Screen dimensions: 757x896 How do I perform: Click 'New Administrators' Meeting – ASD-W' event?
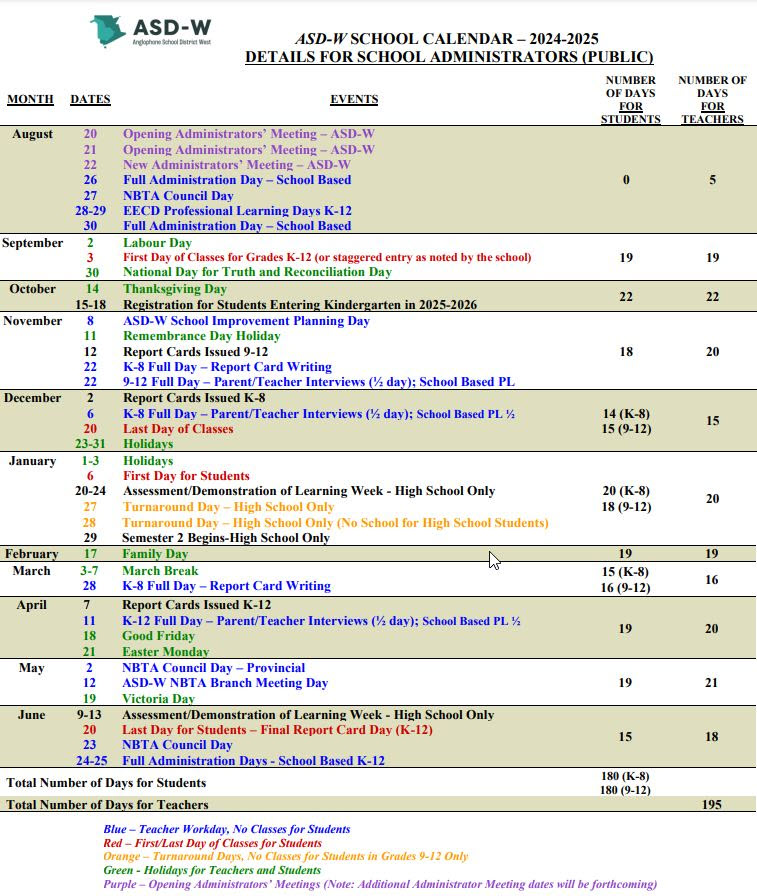(237, 165)
